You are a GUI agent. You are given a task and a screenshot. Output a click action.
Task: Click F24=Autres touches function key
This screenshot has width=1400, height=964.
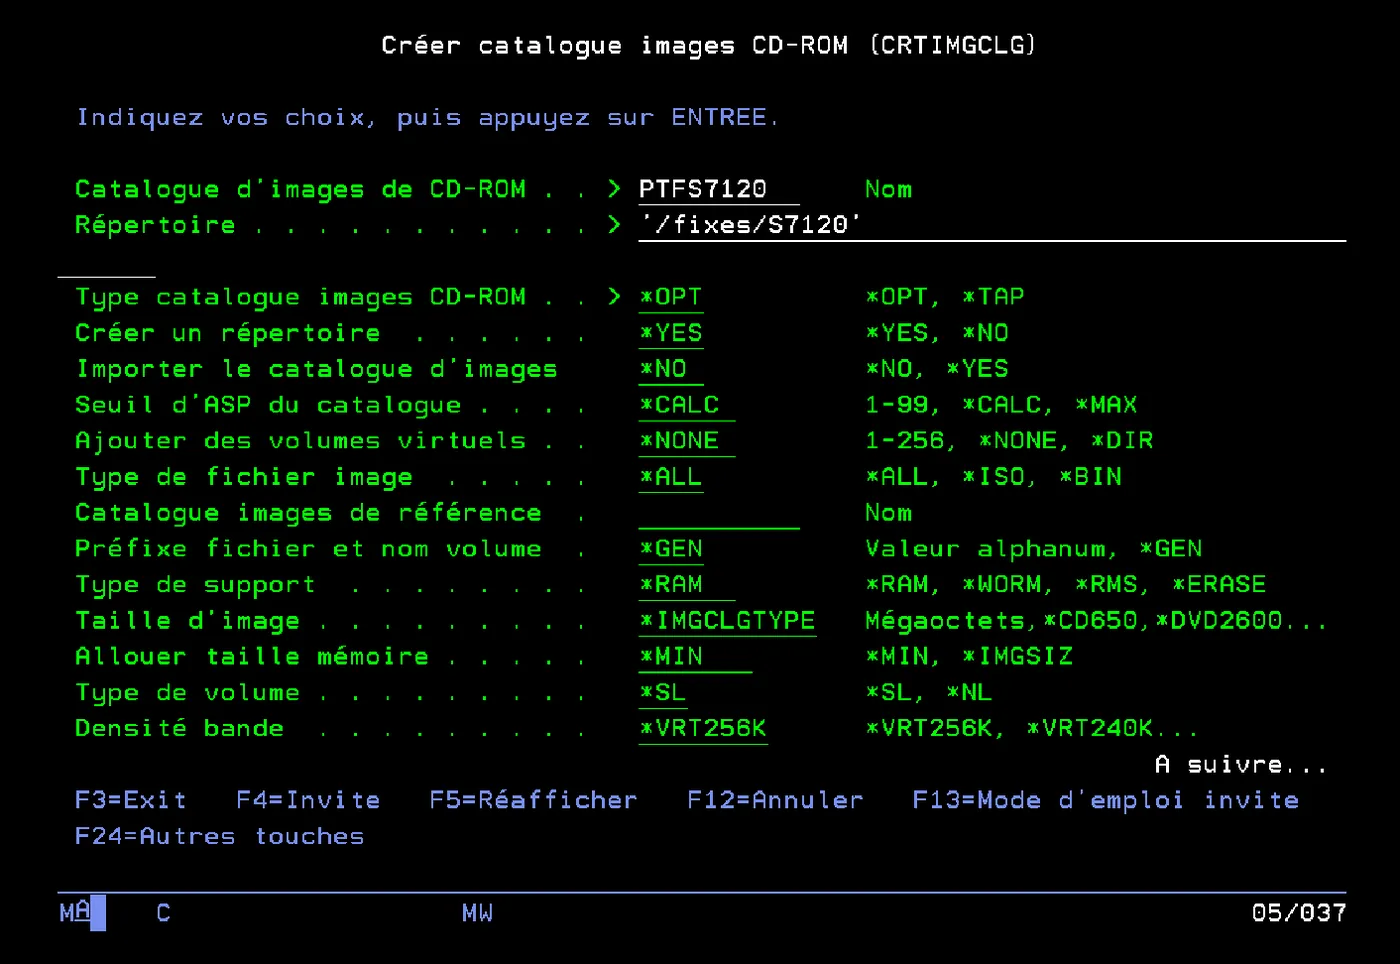pyautogui.click(x=219, y=836)
